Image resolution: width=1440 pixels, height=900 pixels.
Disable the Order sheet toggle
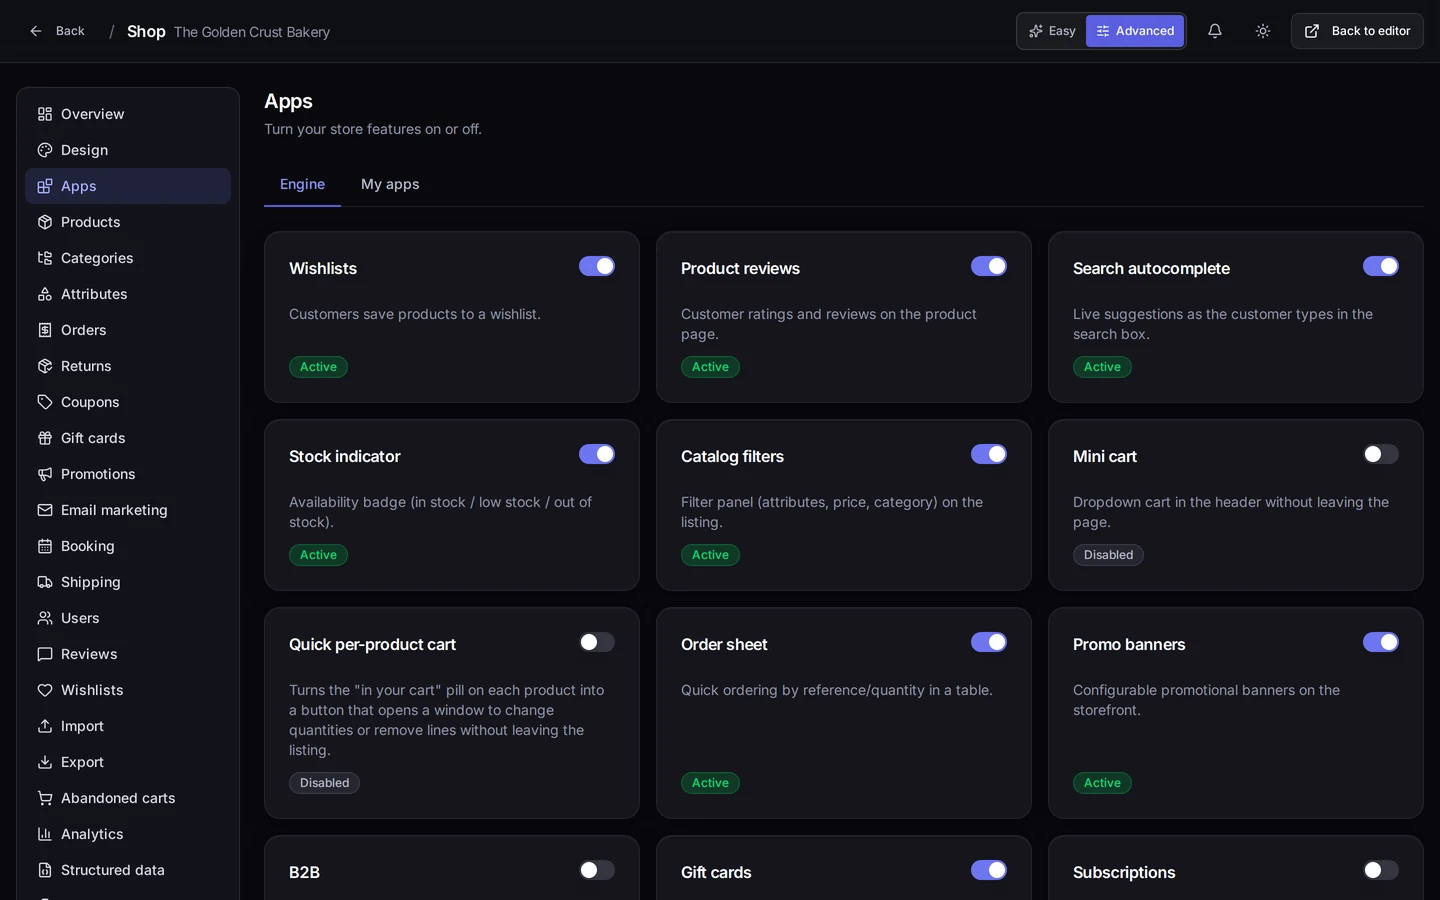[989, 642]
